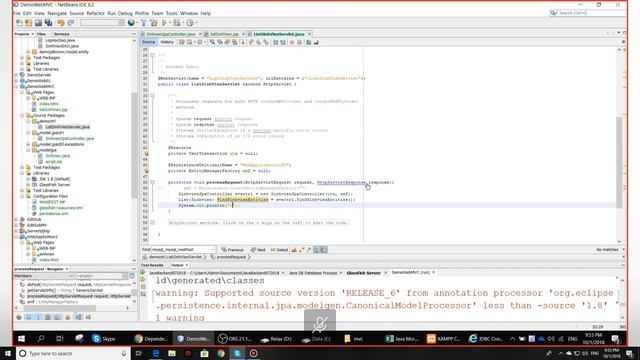The image size is (640, 360).
Task: Open the Members dropdown in Navigator
Action: [x=44, y=276]
